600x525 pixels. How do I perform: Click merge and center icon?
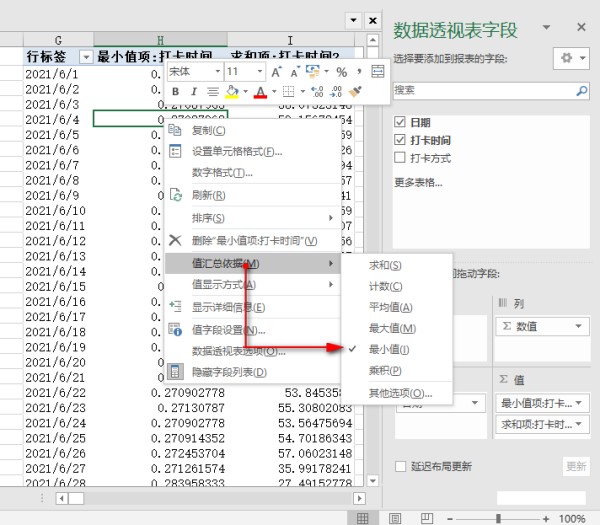(378, 72)
